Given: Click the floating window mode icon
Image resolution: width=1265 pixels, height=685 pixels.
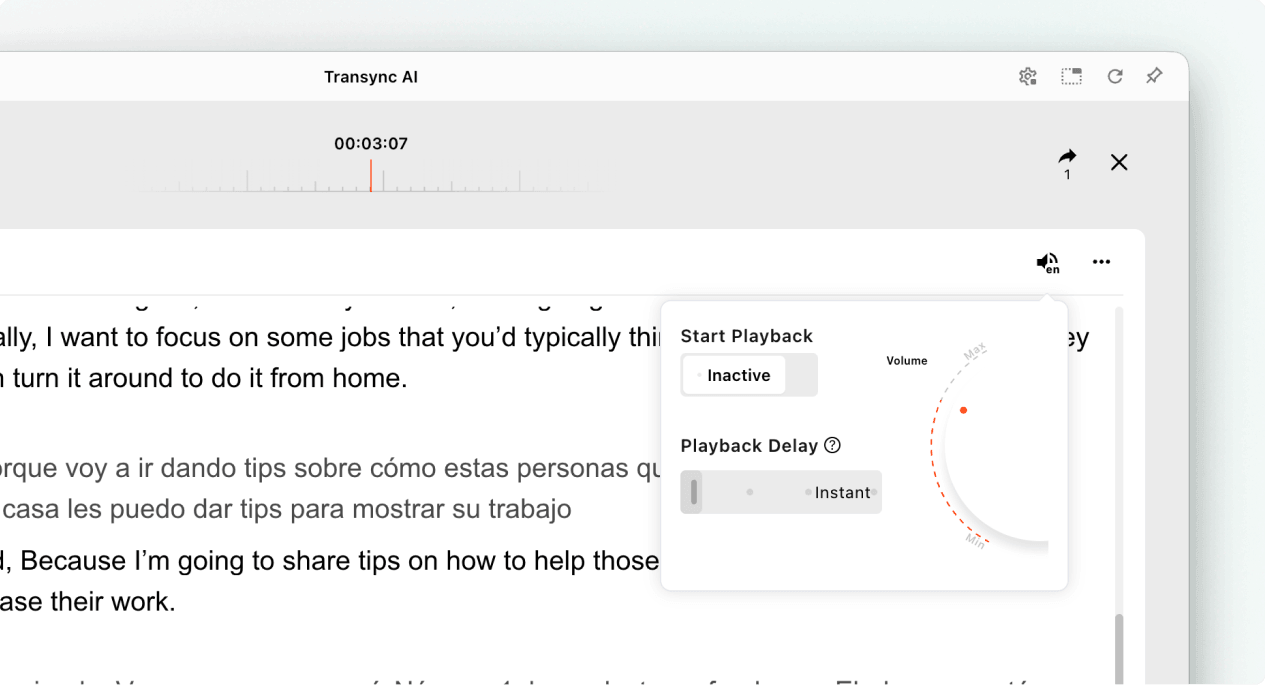Looking at the screenshot, I should tap(1071, 77).
